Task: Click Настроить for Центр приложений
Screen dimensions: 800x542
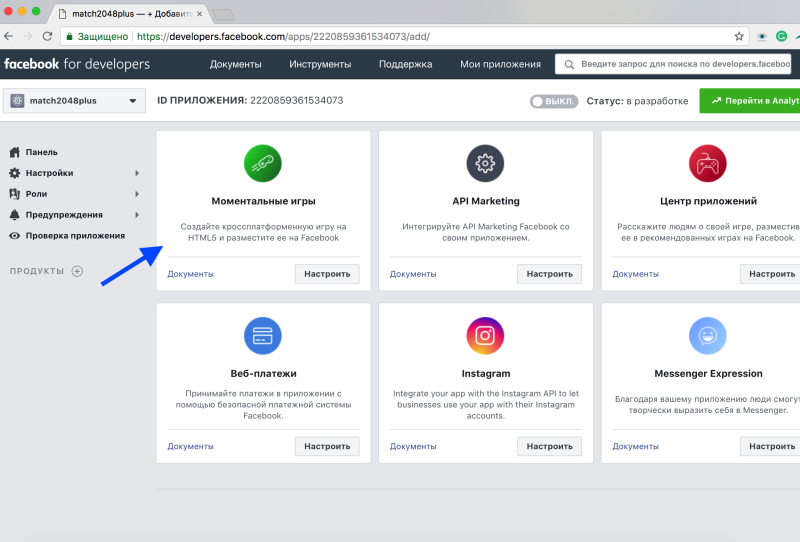Action: pyautogui.click(x=770, y=274)
